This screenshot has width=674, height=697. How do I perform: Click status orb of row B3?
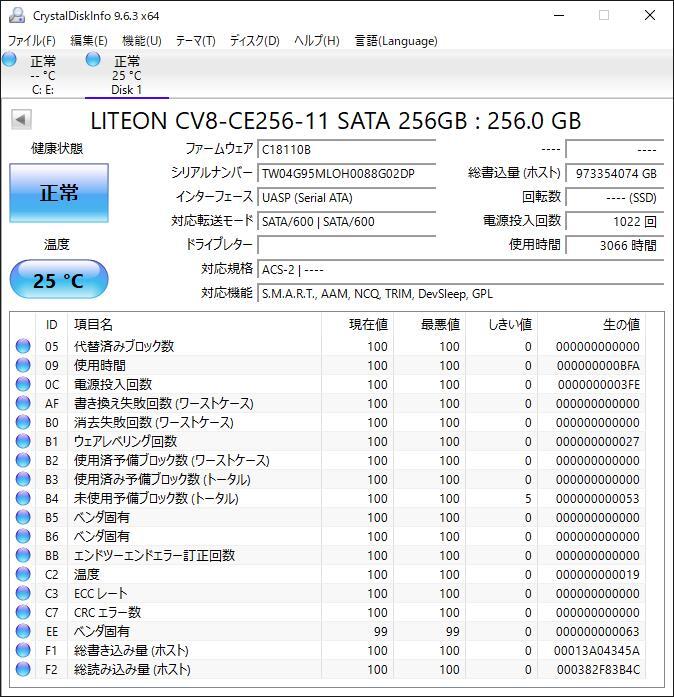click(x=23, y=479)
